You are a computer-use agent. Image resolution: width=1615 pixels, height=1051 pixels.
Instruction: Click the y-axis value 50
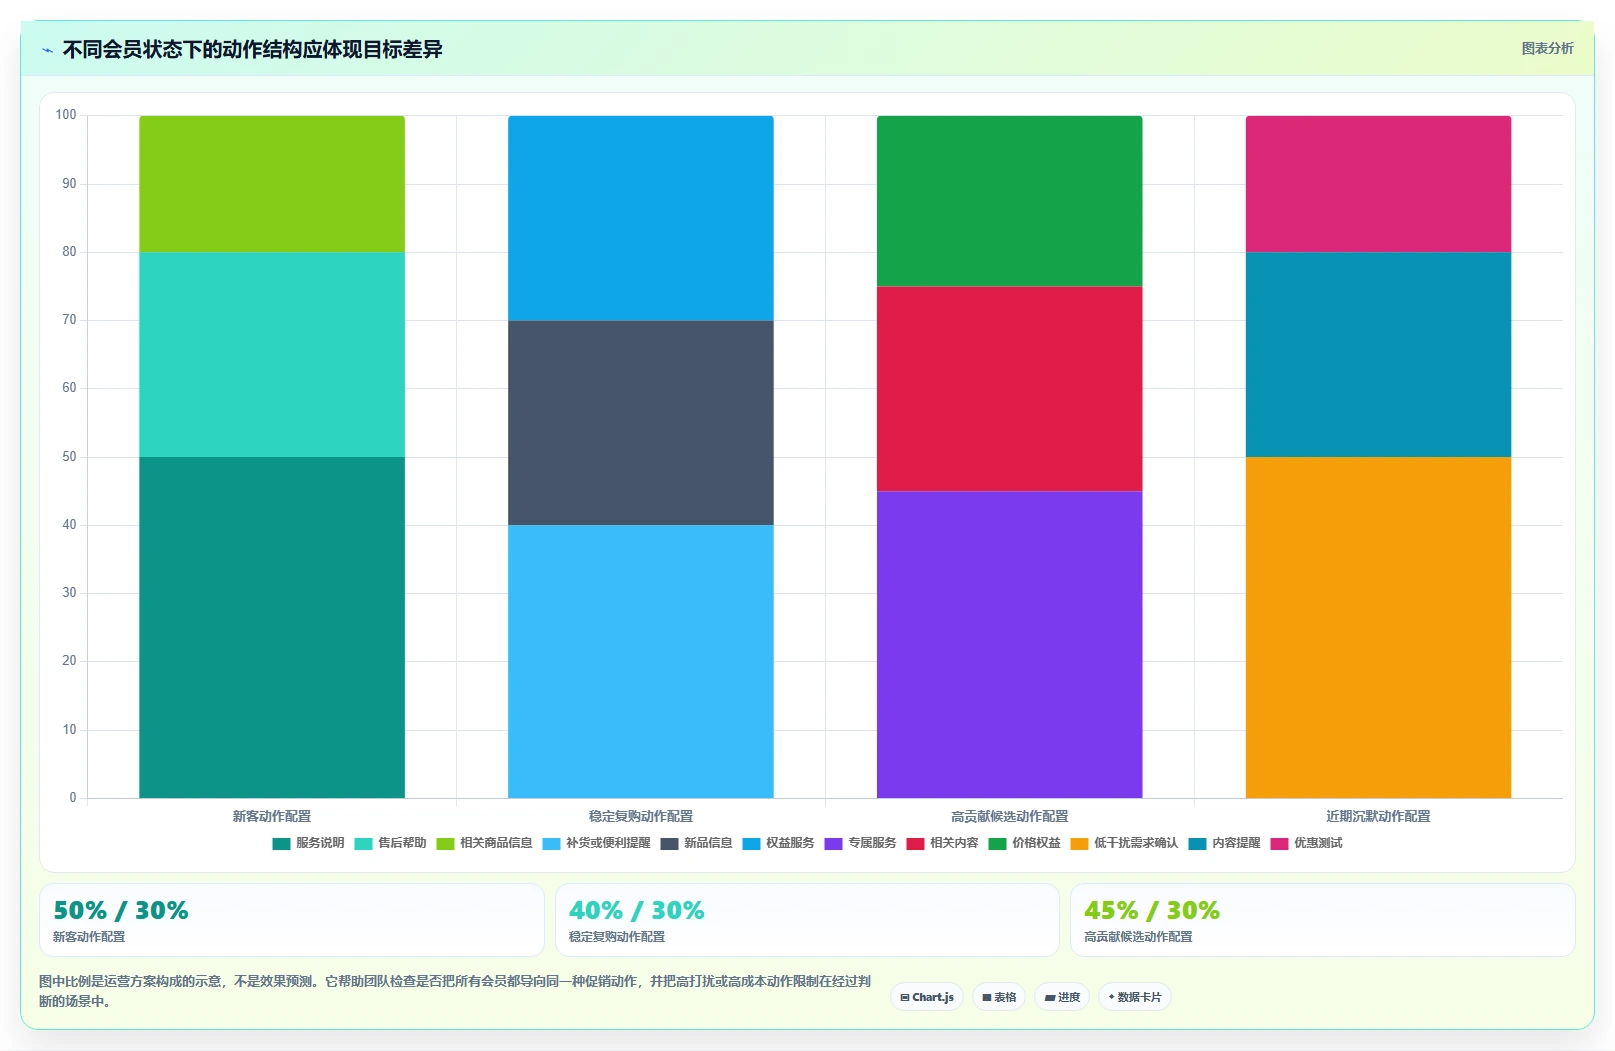tap(69, 457)
